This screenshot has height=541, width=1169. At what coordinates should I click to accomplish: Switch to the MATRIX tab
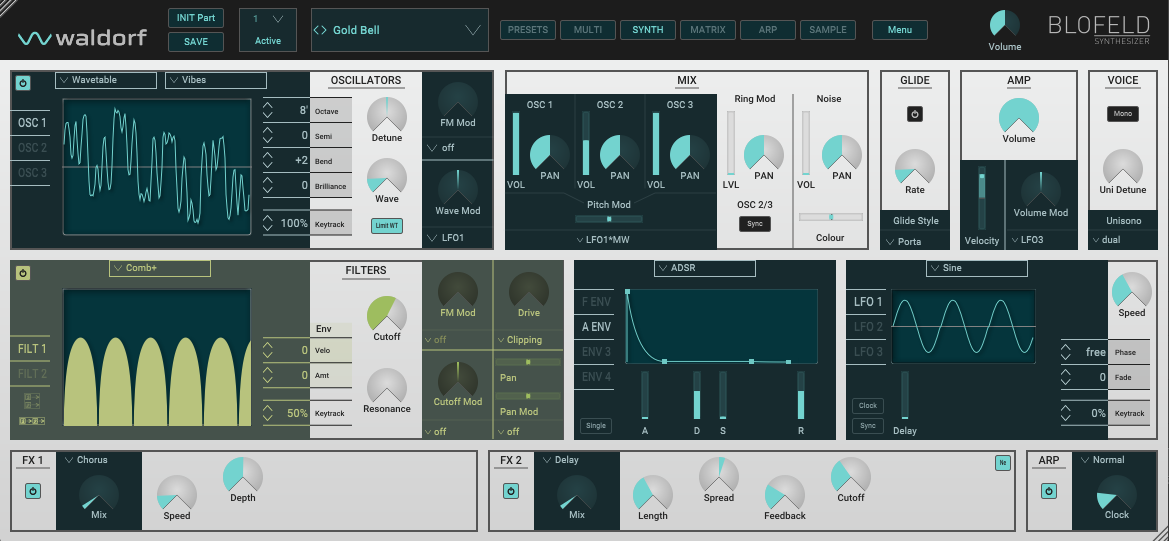click(x=708, y=30)
